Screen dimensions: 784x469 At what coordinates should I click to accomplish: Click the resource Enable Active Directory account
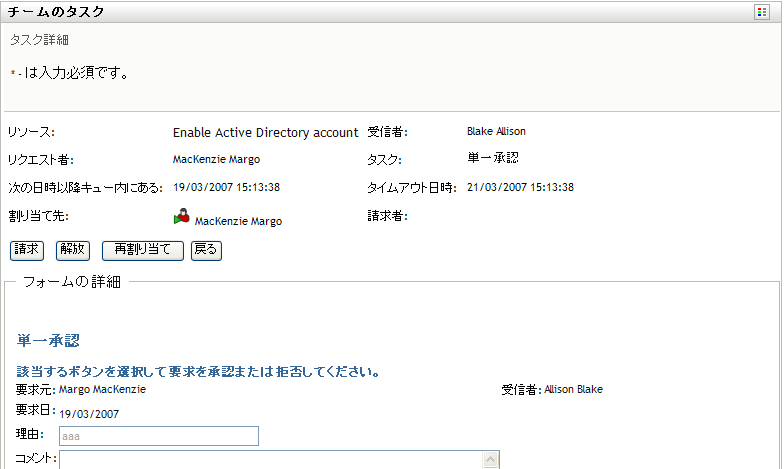click(x=265, y=132)
